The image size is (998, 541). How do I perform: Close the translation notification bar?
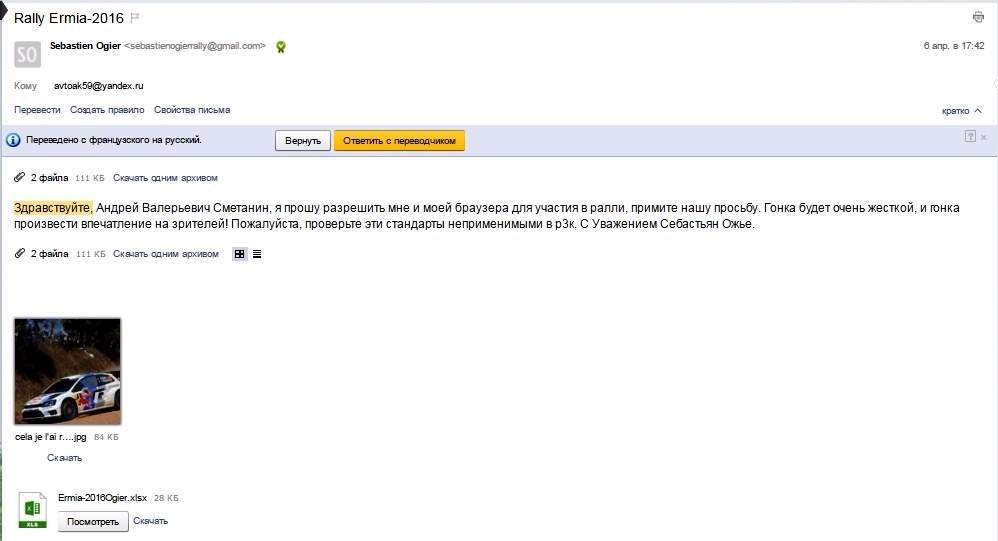[x=984, y=137]
